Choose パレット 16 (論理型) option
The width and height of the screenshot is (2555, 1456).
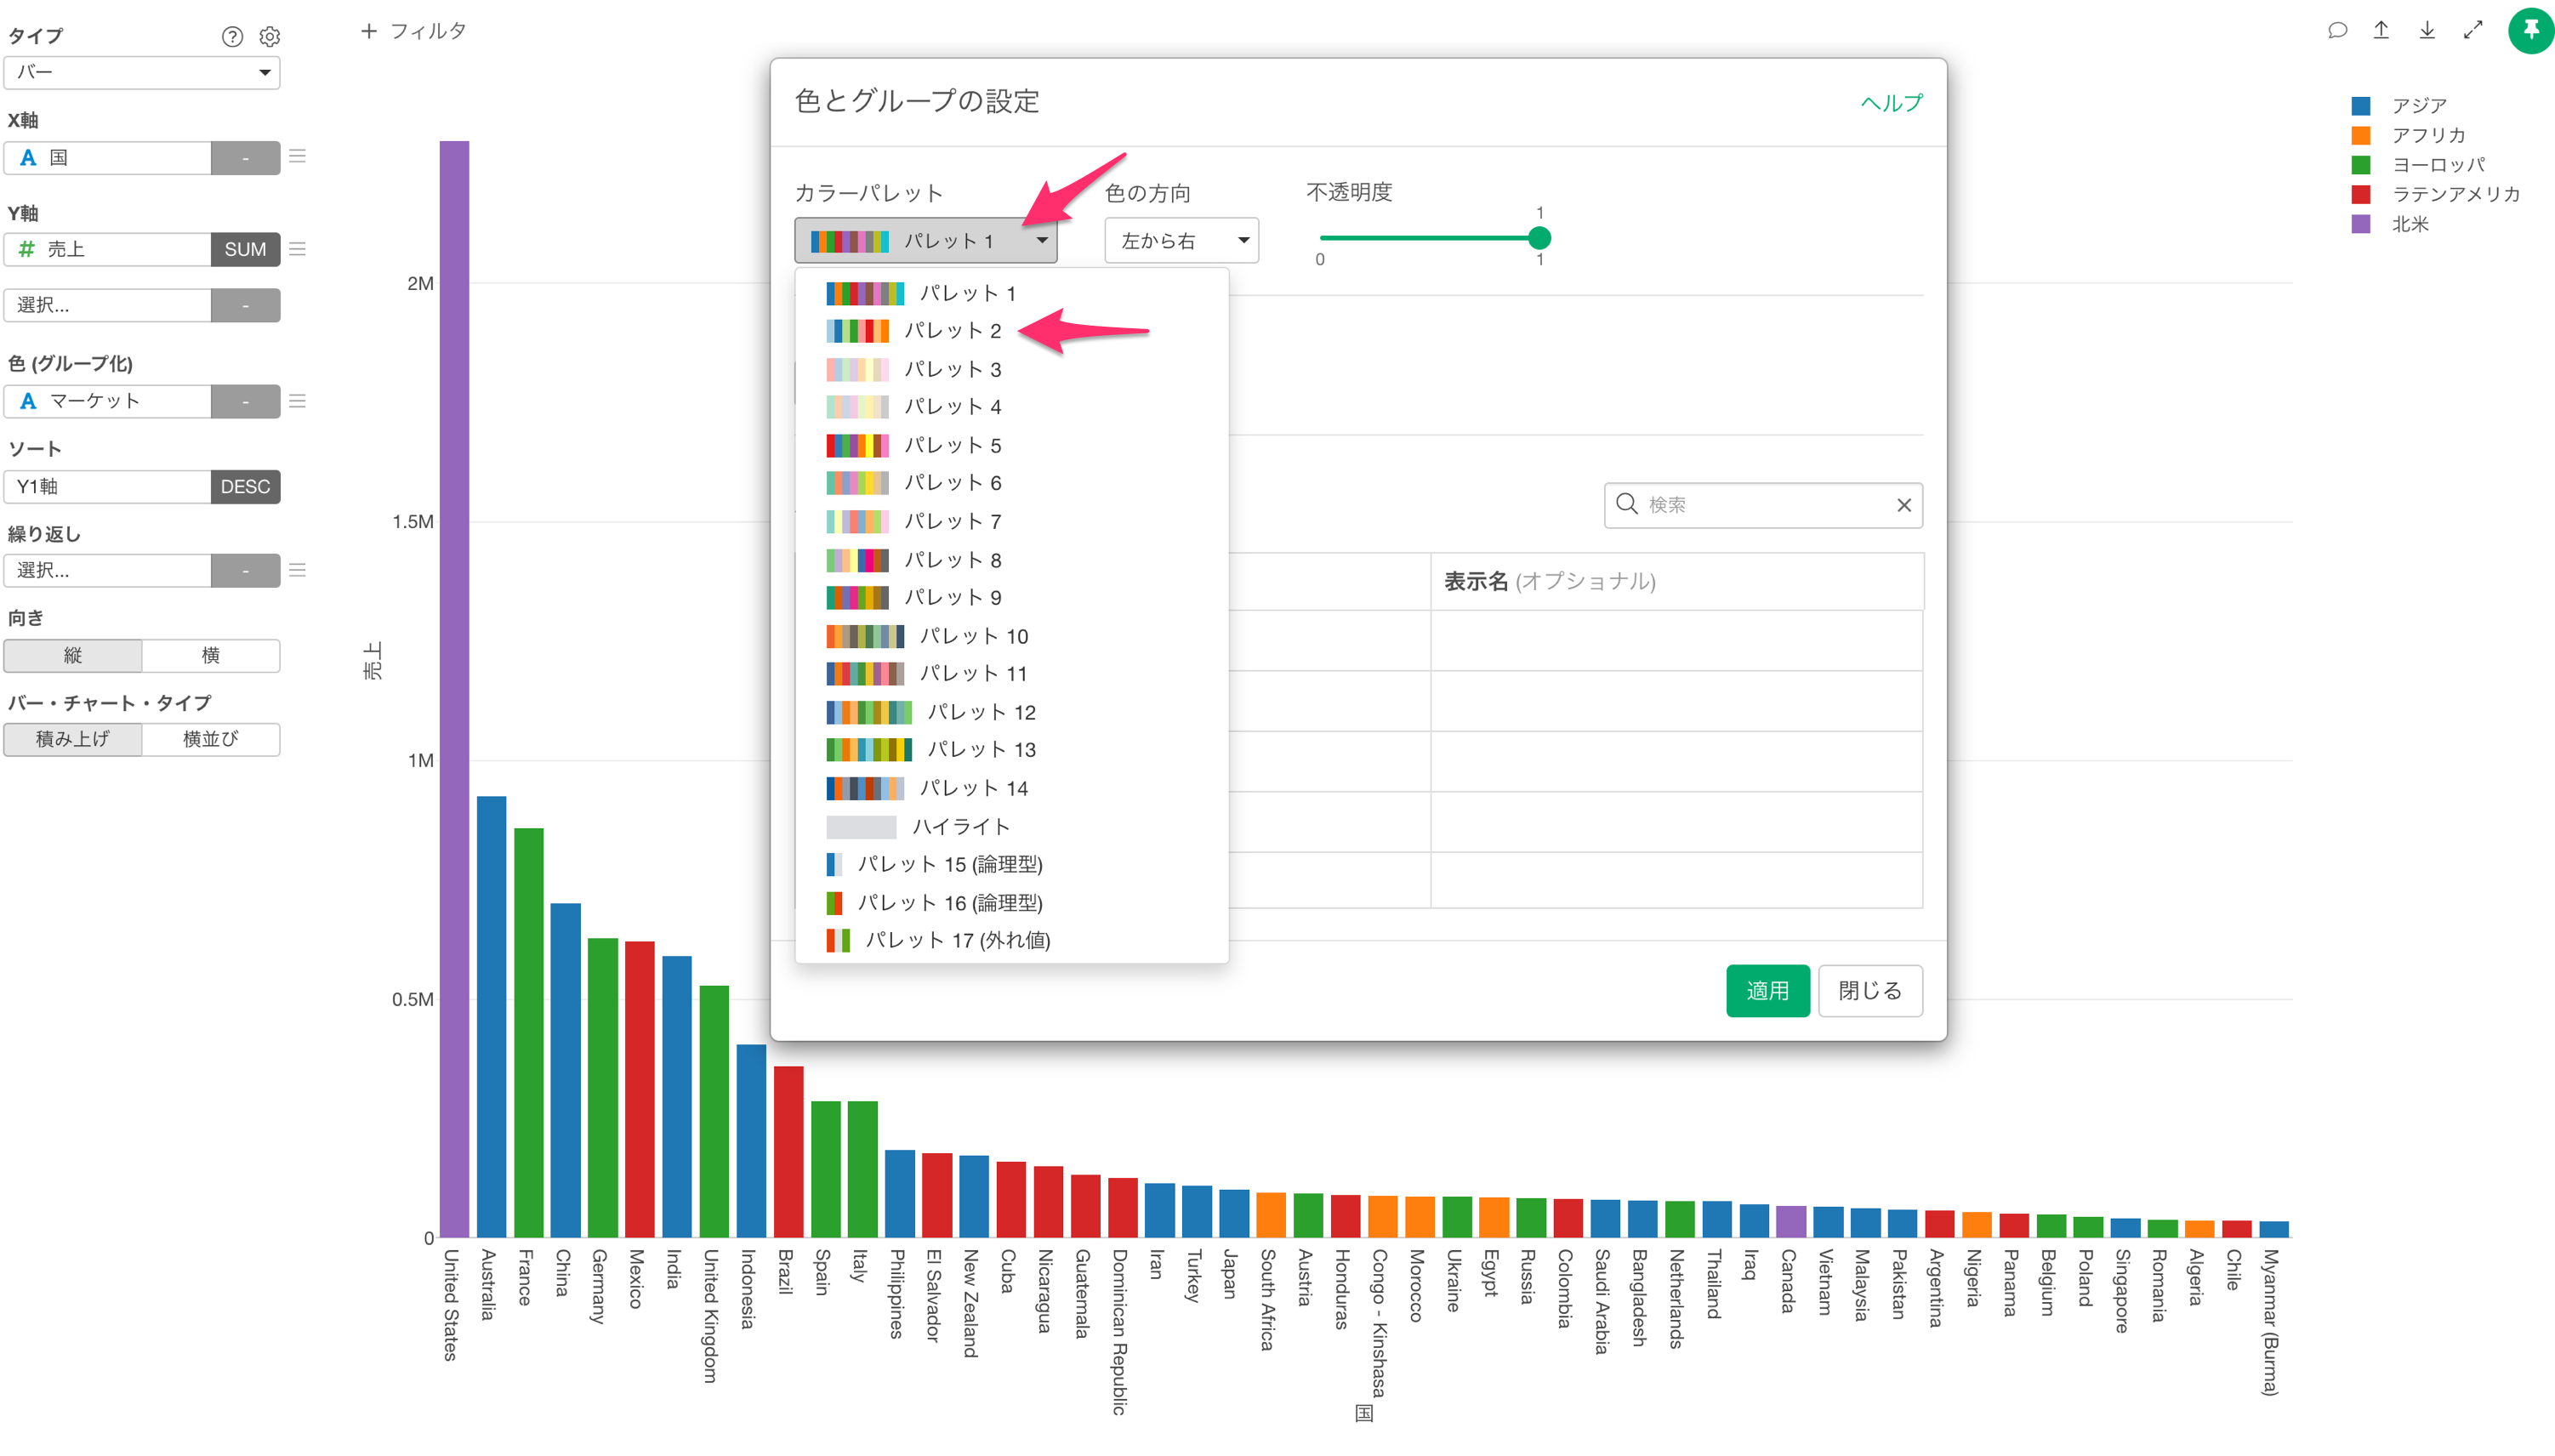tap(1011, 903)
